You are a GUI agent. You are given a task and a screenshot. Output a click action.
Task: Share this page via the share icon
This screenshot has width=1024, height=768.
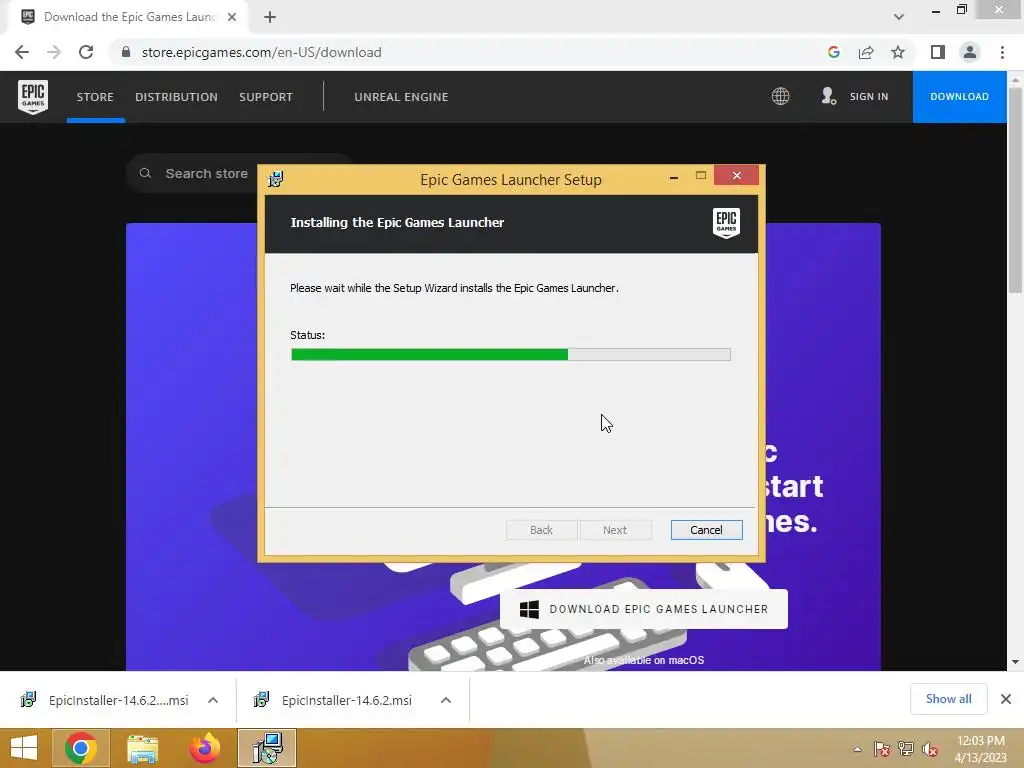[866, 52]
